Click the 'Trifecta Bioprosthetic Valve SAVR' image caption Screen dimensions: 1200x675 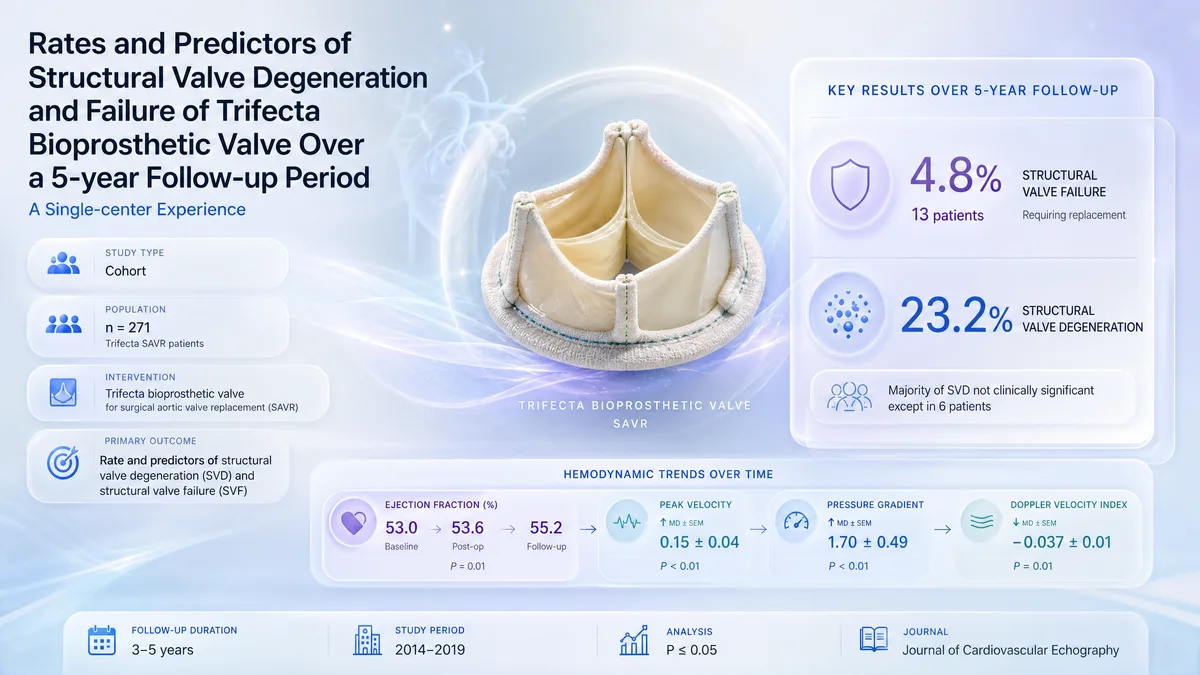pyautogui.click(x=634, y=414)
